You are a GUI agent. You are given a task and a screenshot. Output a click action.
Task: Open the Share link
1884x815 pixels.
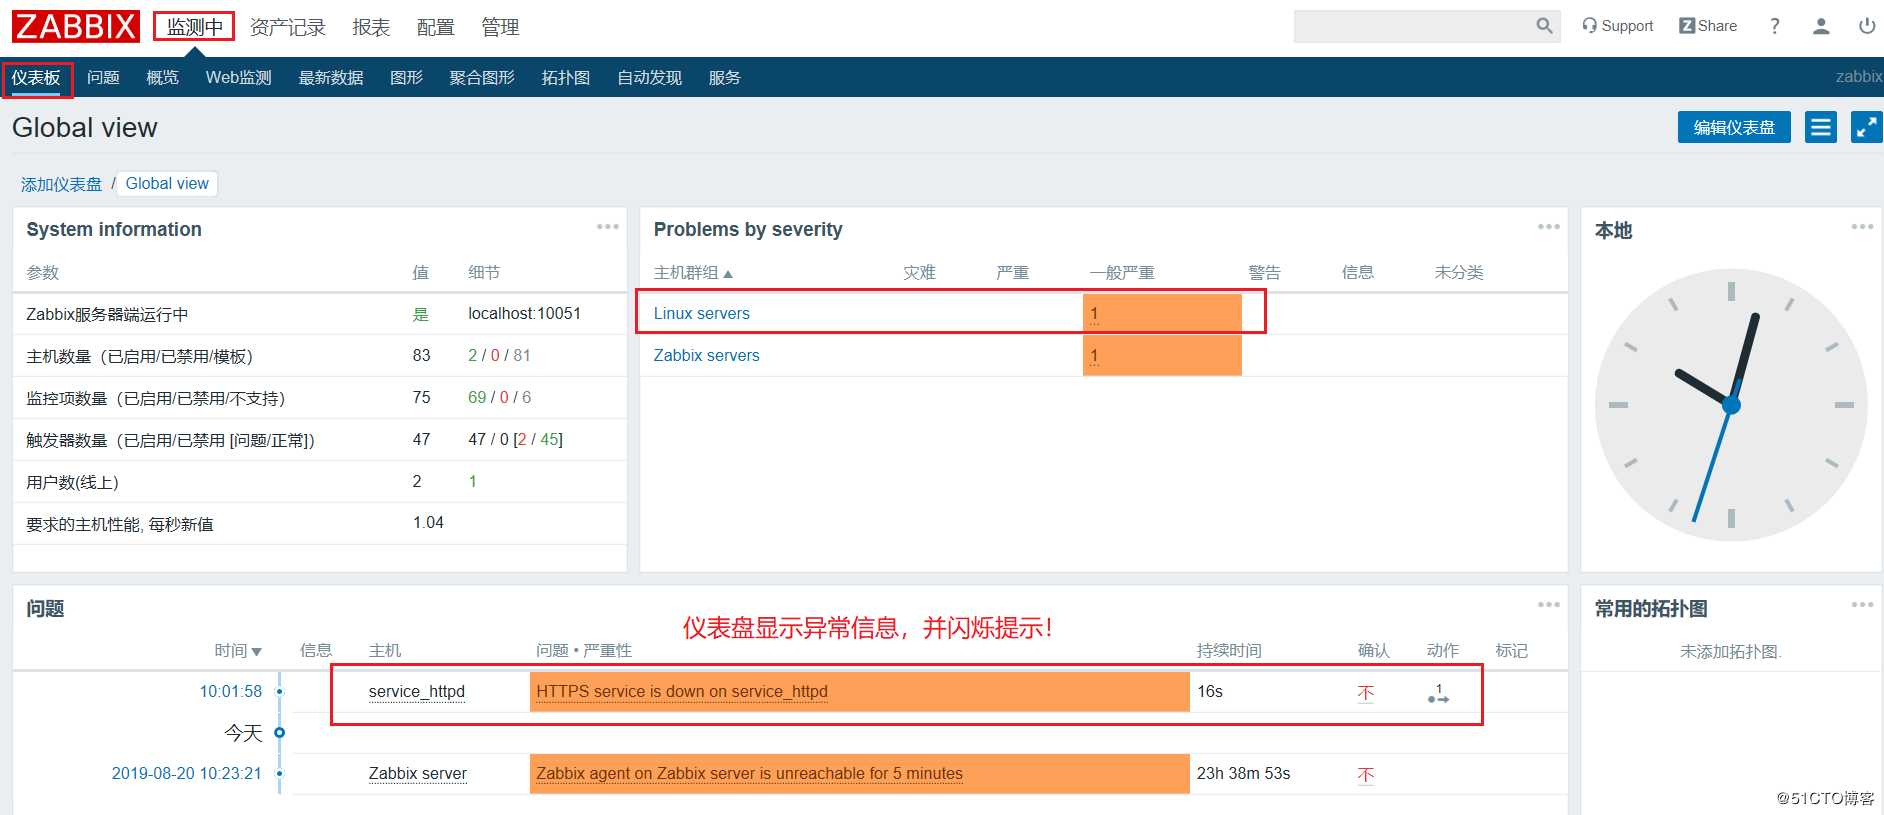click(x=1708, y=26)
